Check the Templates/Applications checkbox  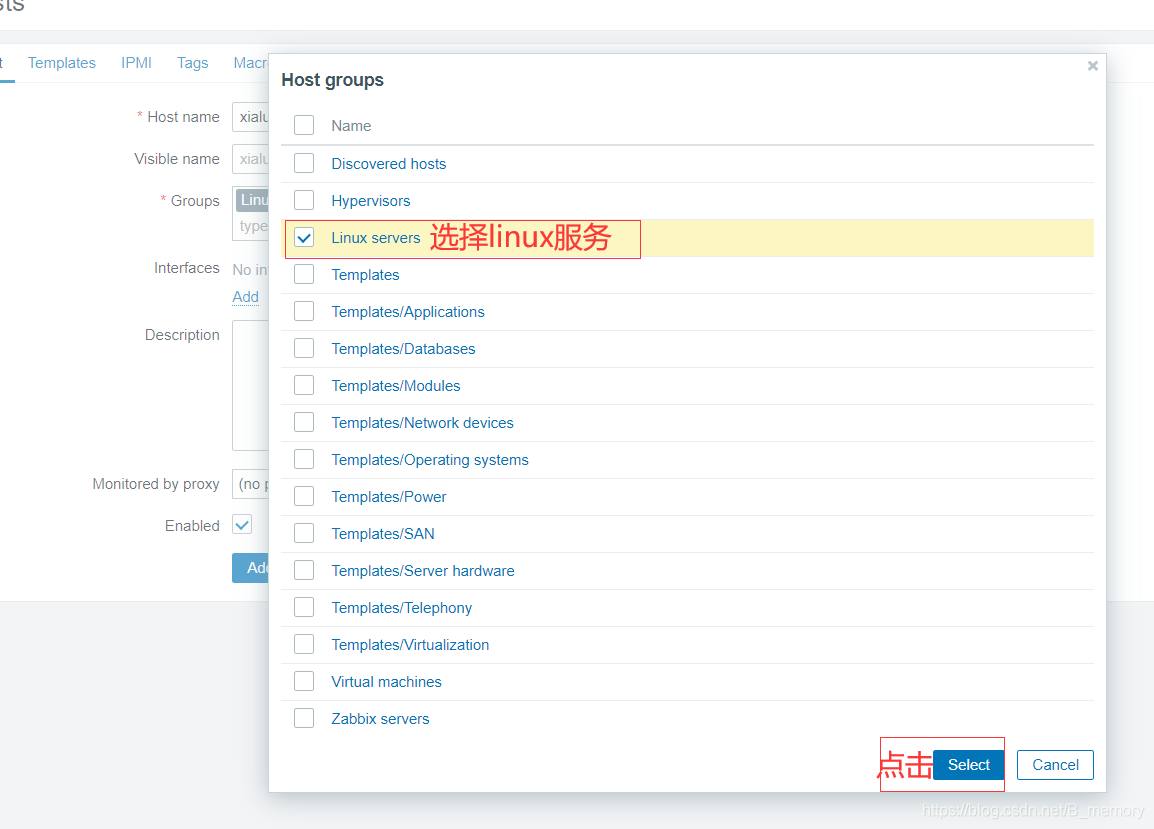304,311
